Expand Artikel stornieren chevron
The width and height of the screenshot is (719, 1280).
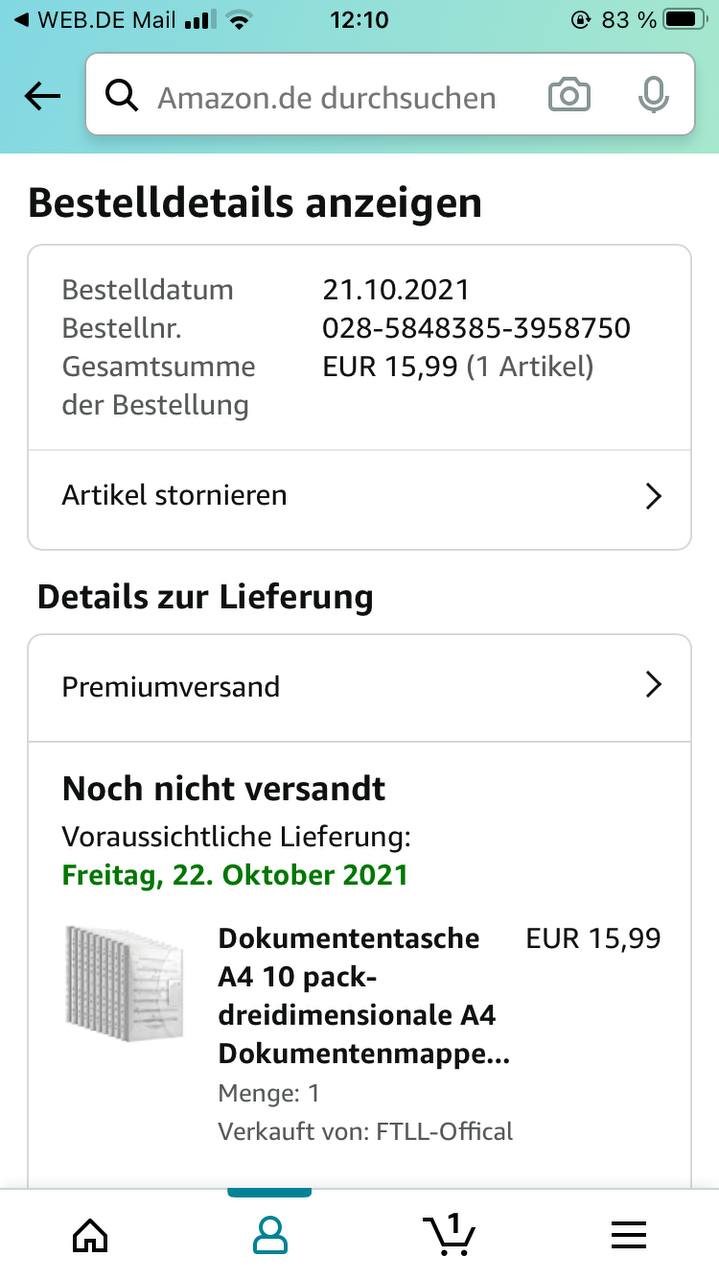pyautogui.click(x=653, y=496)
